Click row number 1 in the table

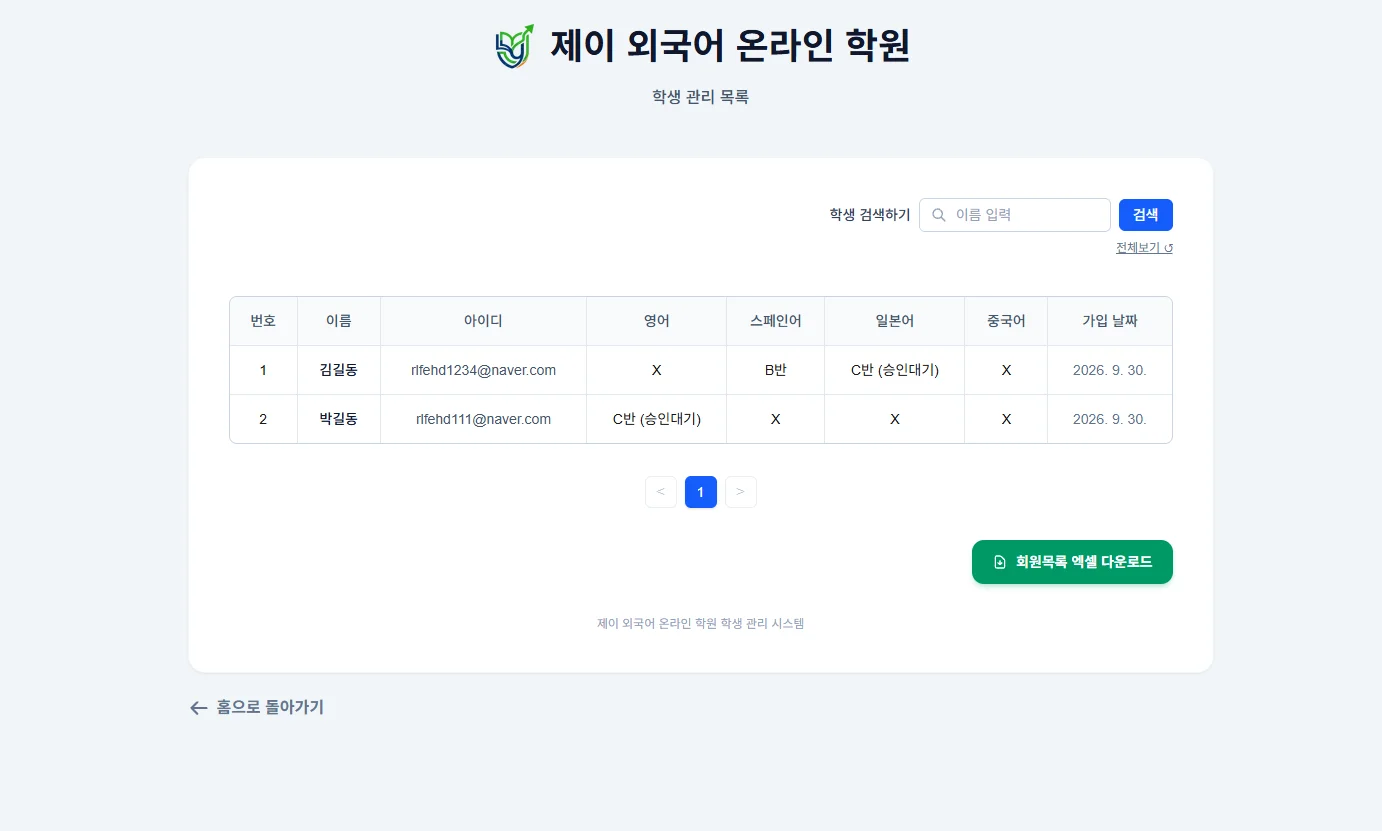[263, 370]
